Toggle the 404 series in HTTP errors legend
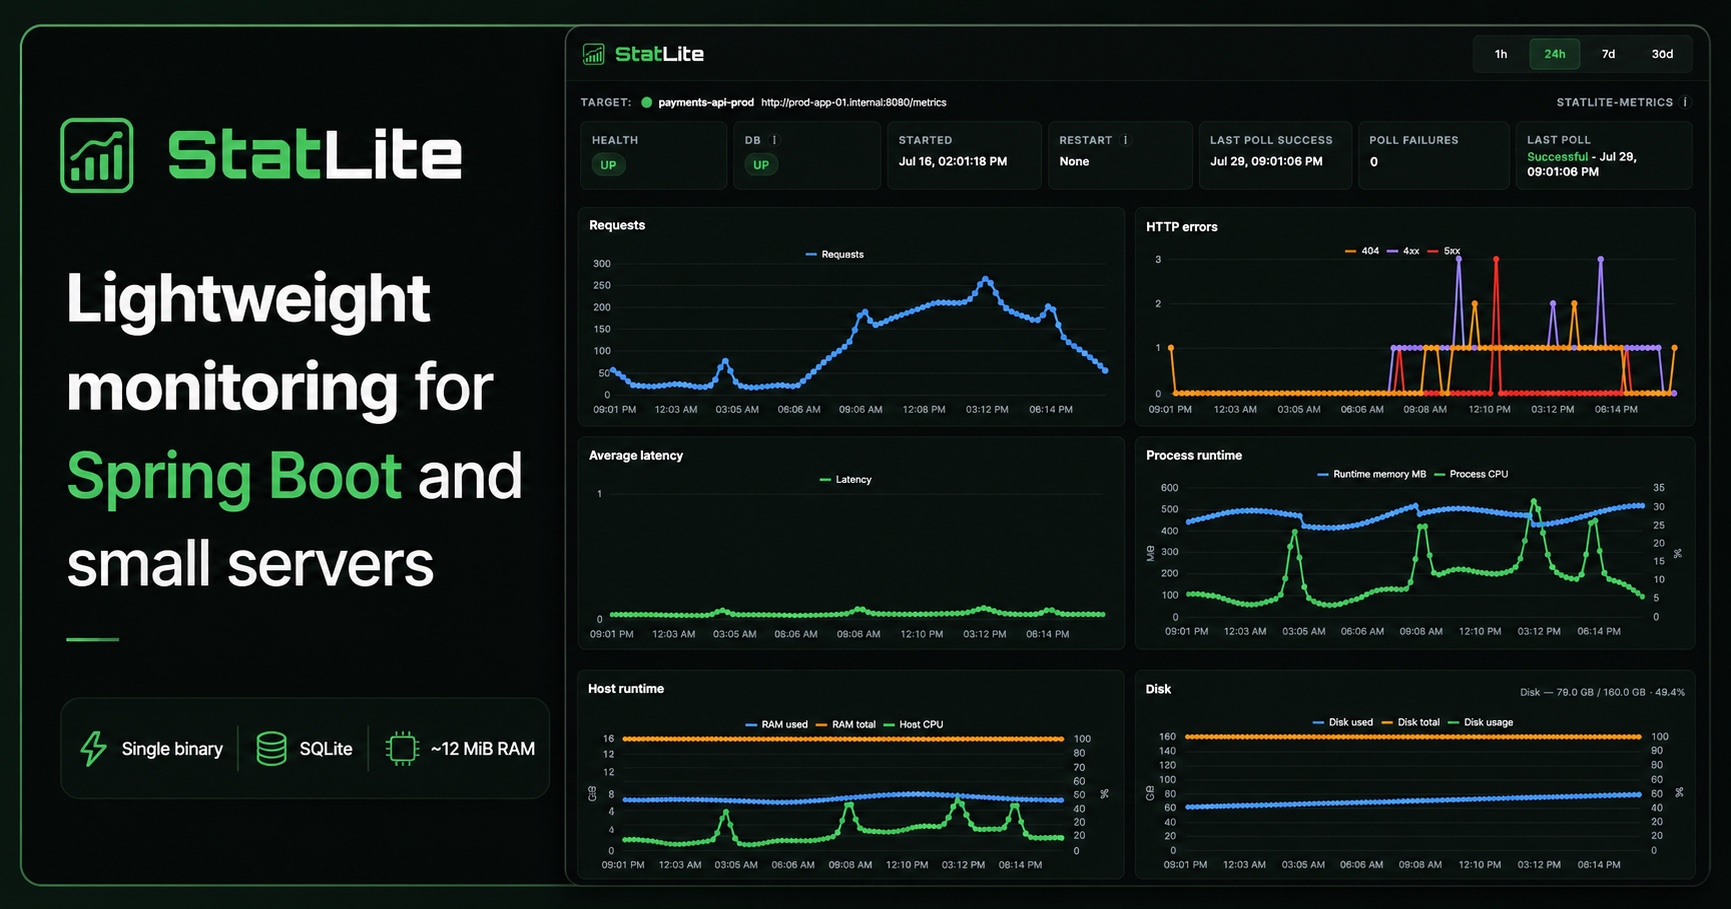 pos(1362,251)
